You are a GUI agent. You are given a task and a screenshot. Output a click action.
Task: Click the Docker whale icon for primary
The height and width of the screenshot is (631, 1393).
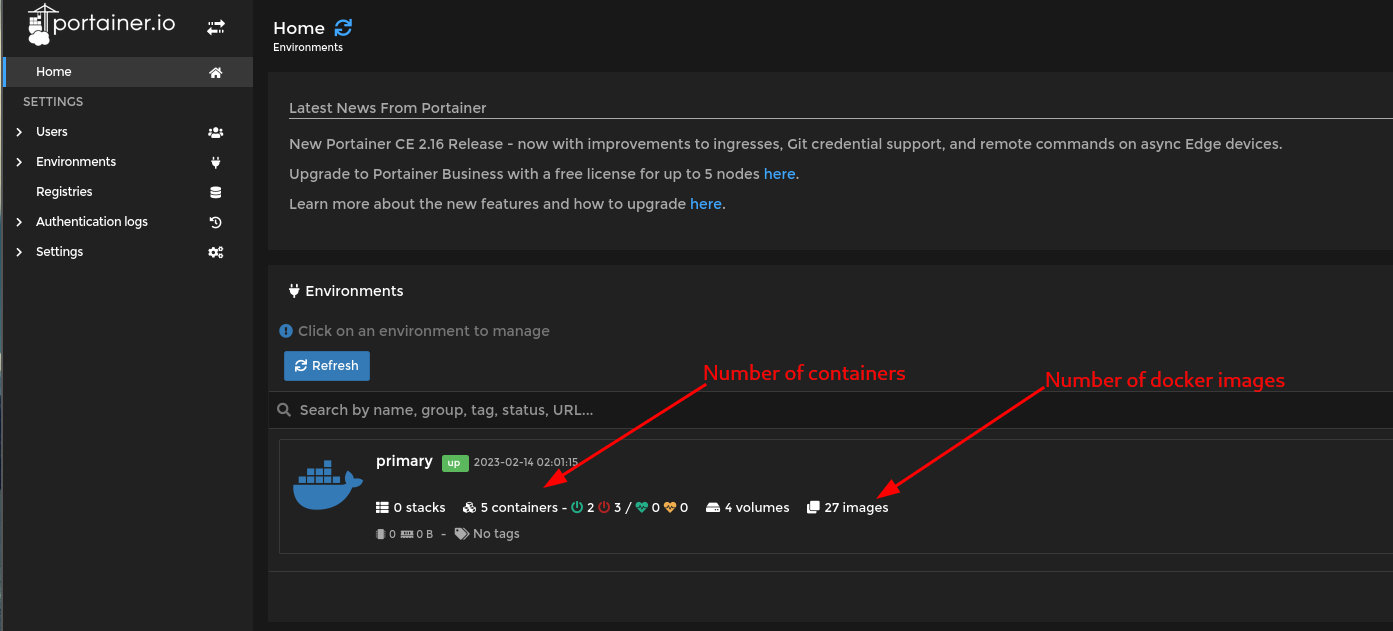point(327,487)
